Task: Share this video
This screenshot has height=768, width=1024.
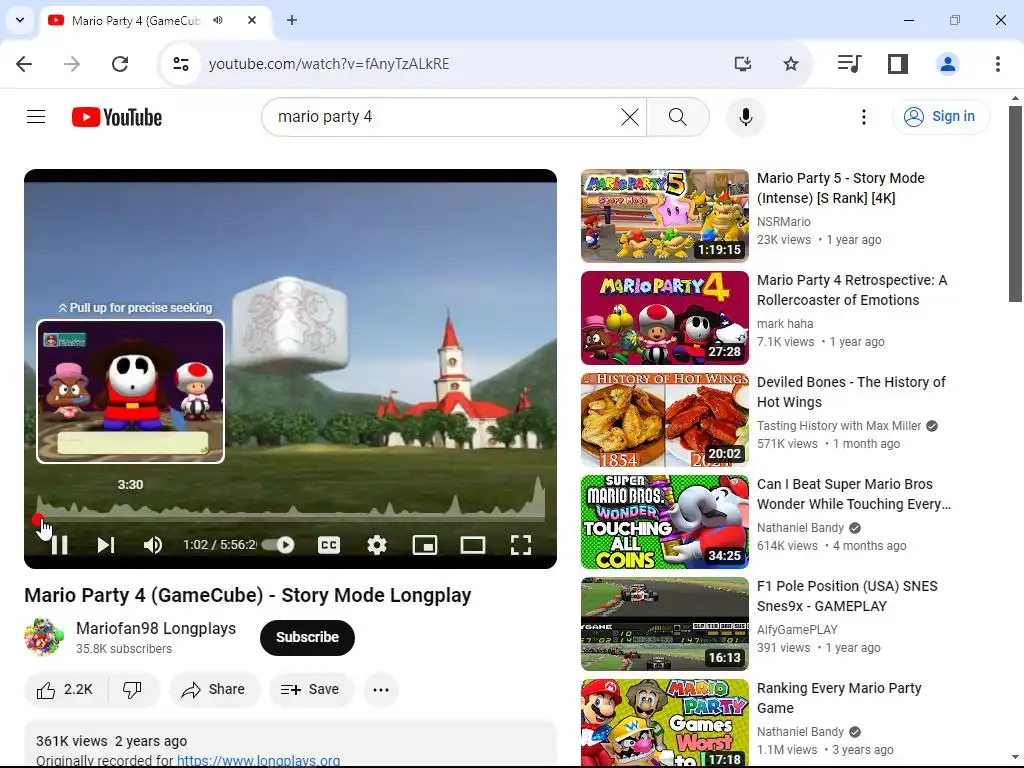Action: coord(214,690)
